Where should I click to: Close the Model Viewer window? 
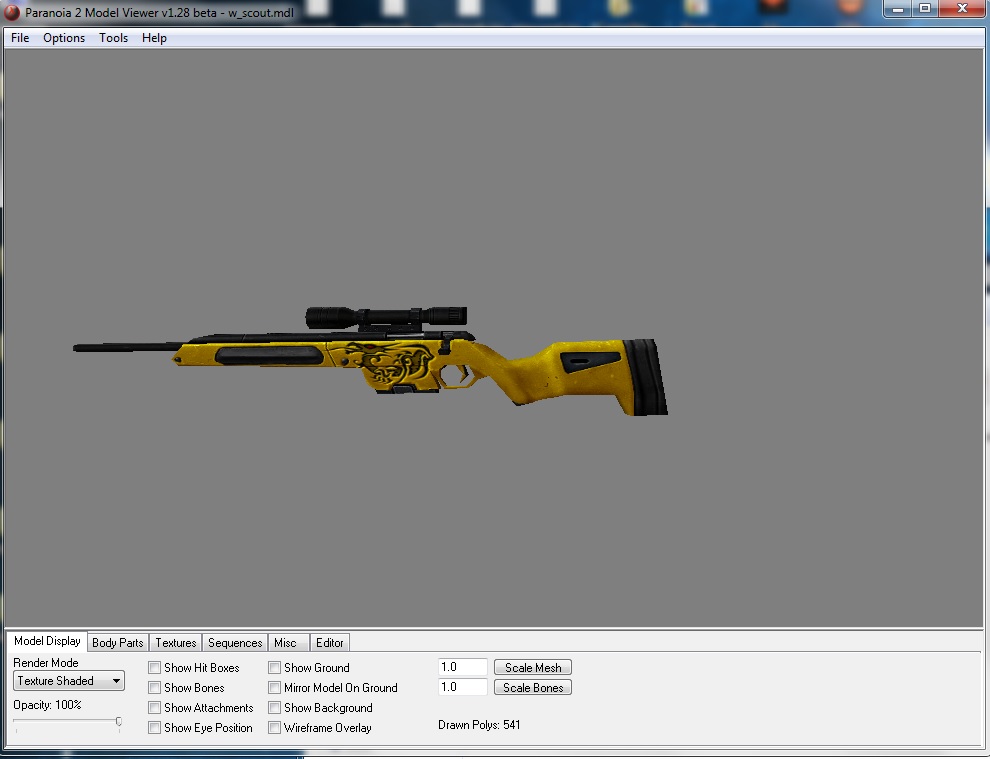click(x=962, y=9)
